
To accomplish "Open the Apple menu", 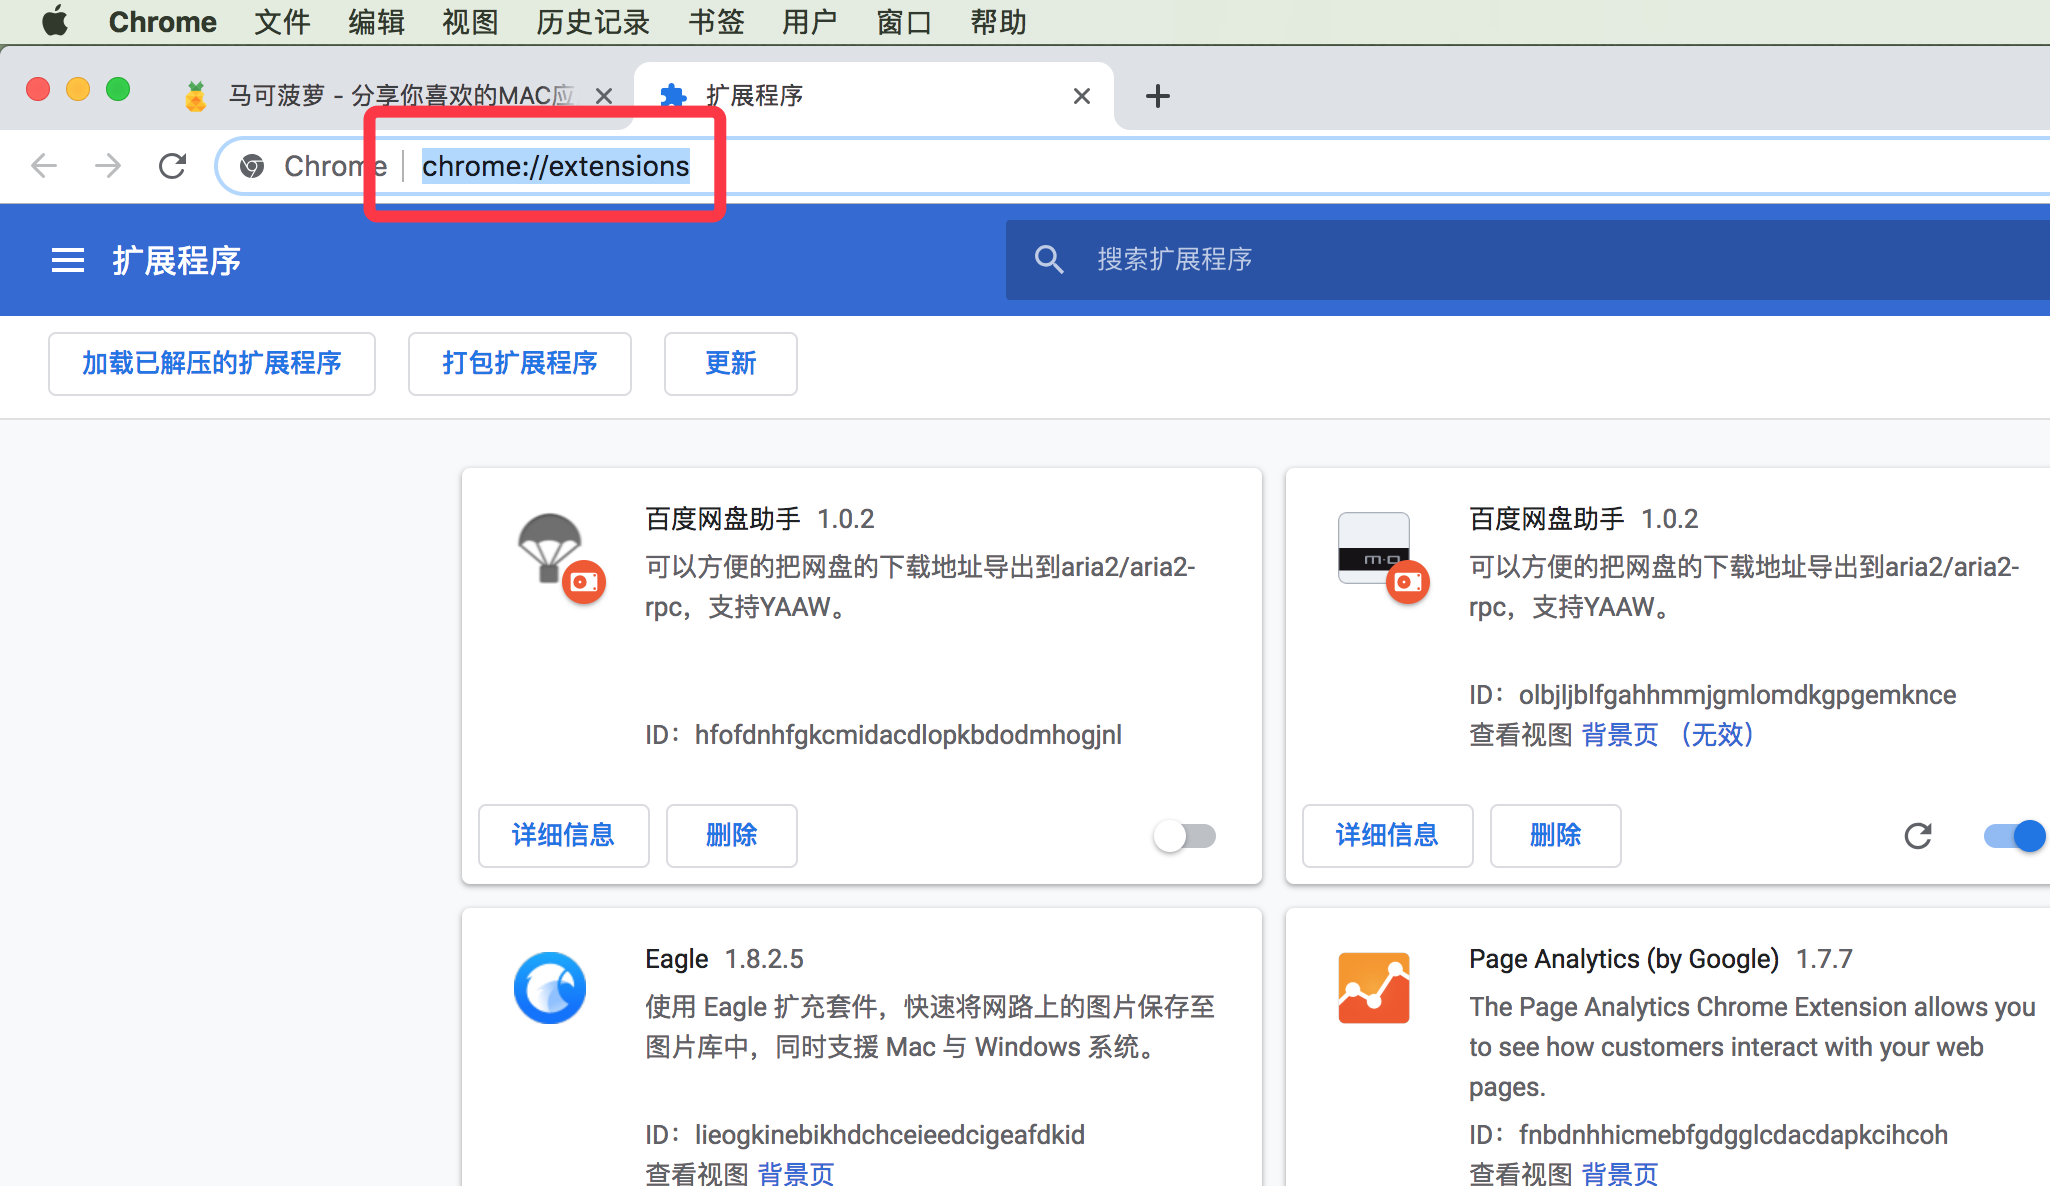I will coord(55,21).
